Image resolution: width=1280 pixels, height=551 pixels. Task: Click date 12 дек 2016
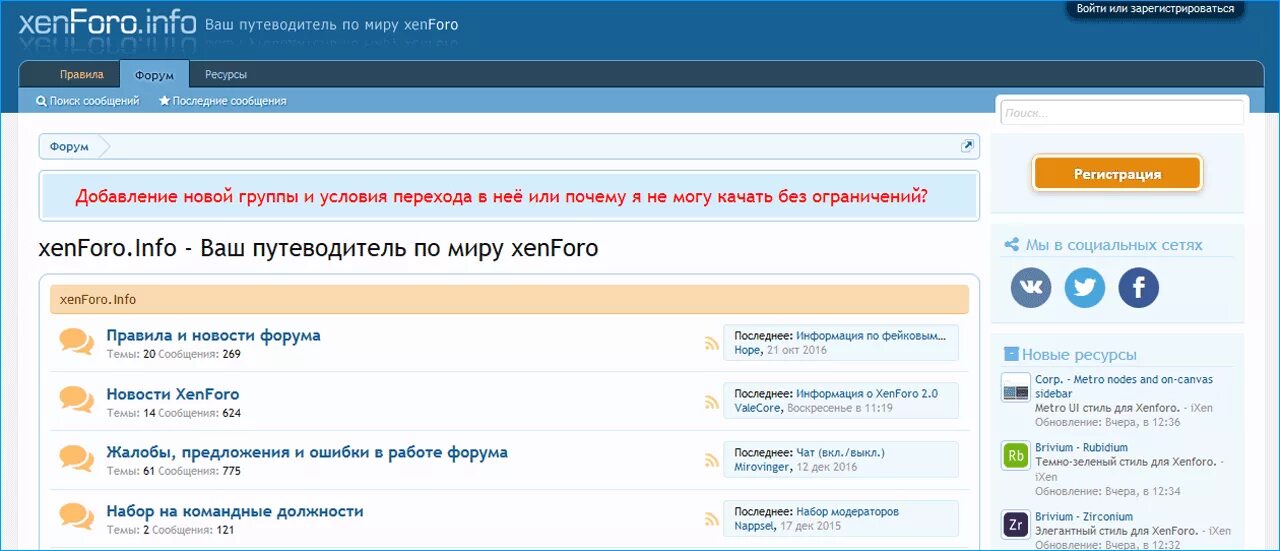pyautogui.click(x=827, y=467)
